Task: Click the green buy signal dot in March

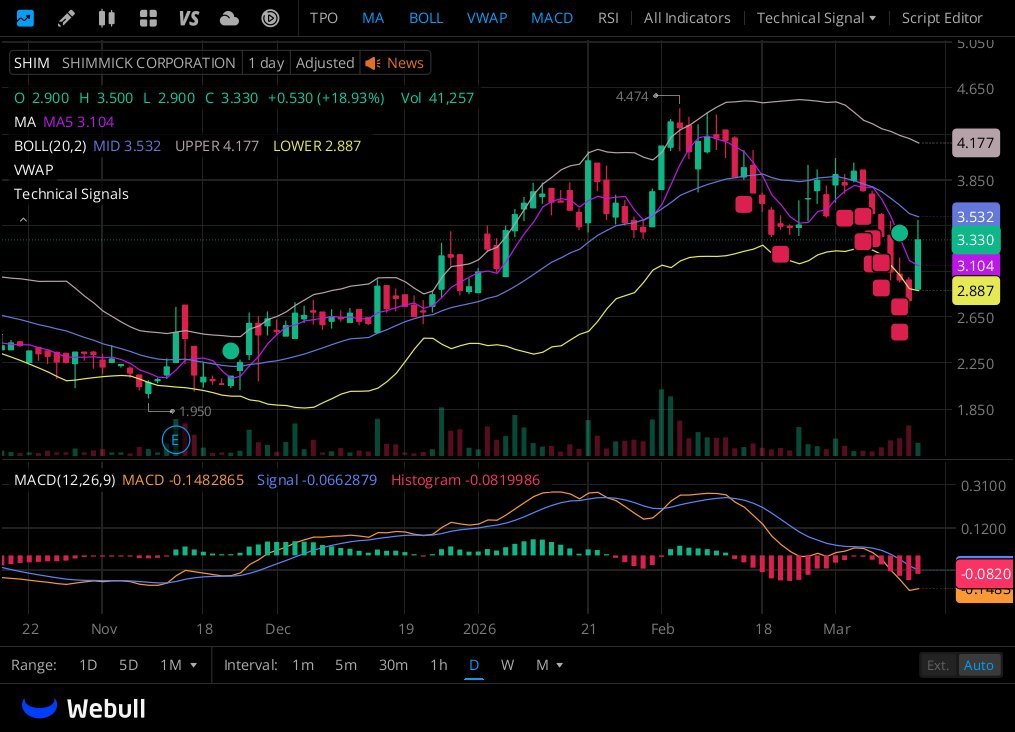Action: pos(899,233)
